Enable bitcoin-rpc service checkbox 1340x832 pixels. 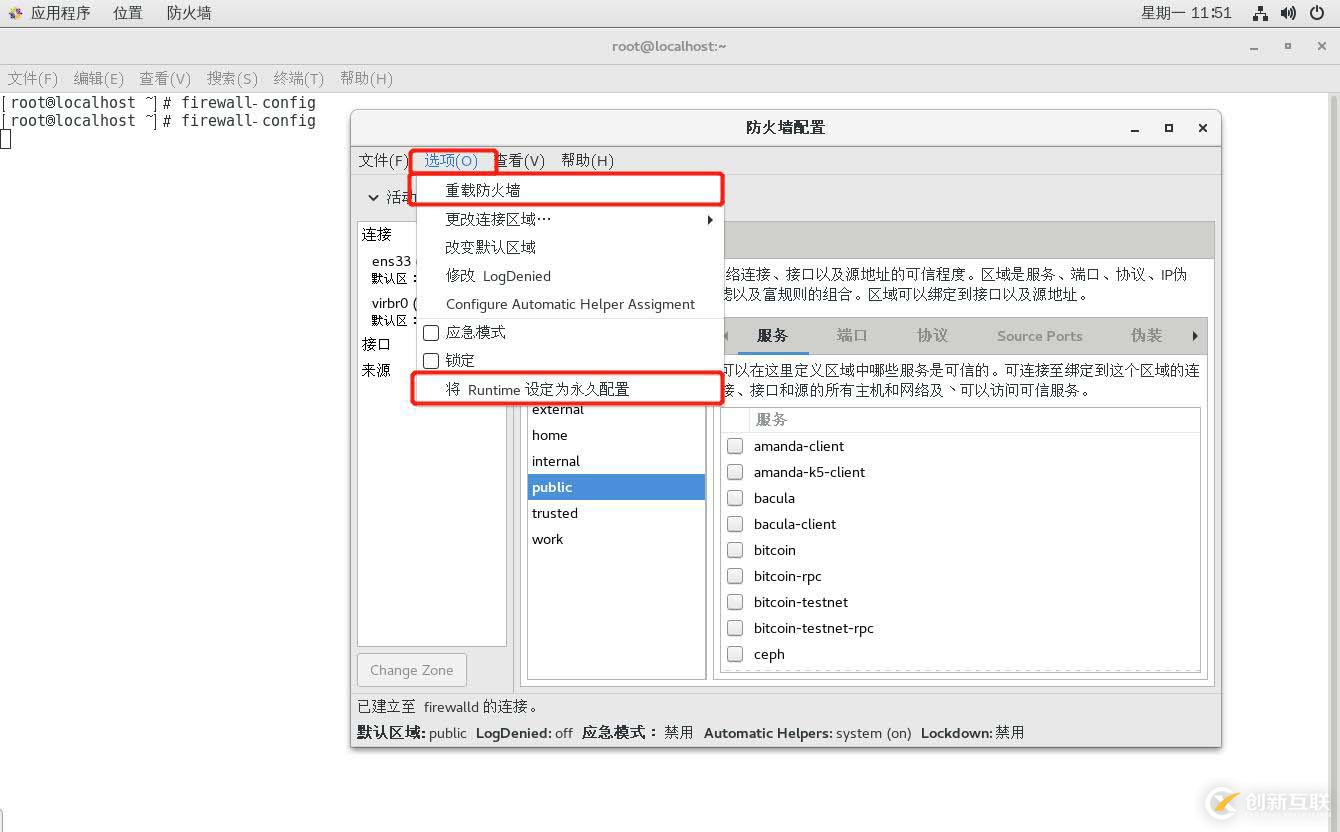click(x=735, y=576)
